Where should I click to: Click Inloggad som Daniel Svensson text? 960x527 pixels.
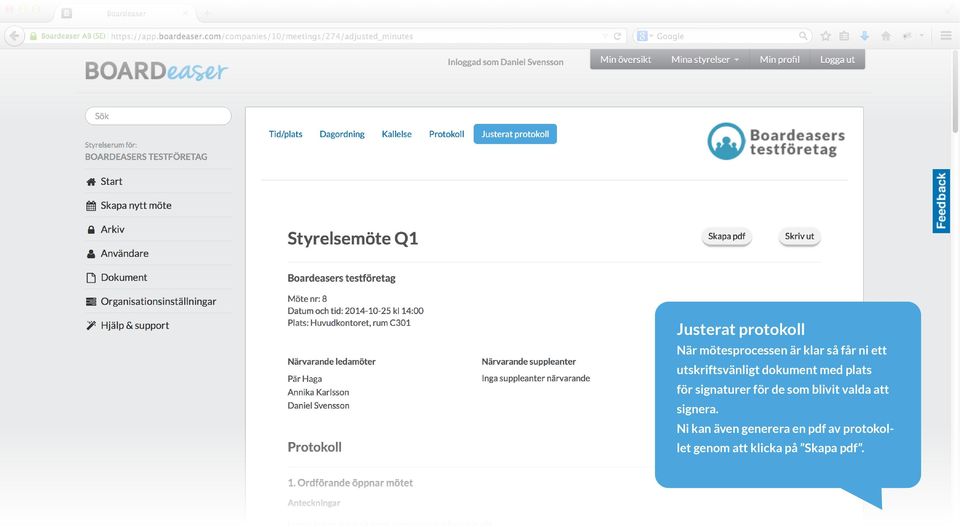[x=505, y=62]
